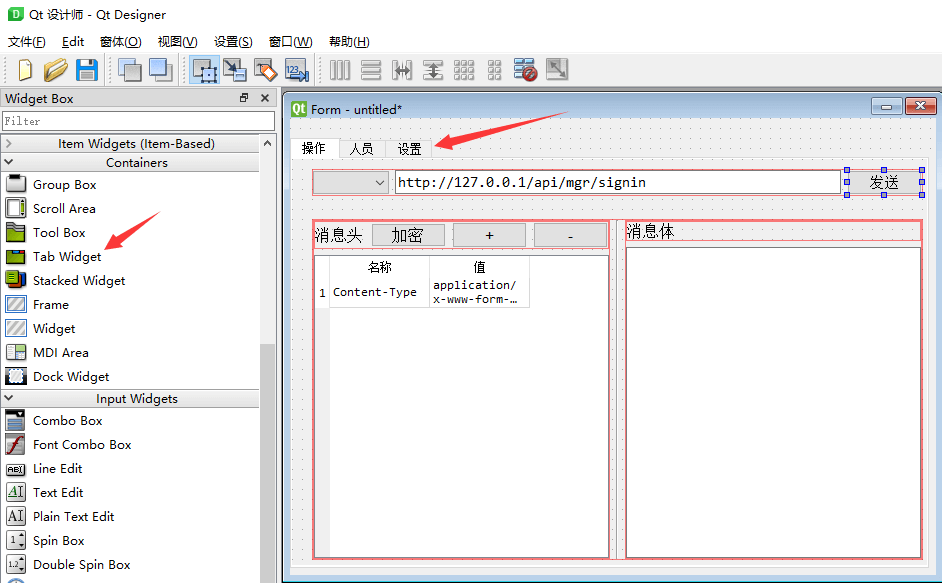Create a new form with New icon
Viewport: 942px width, 583px height.
pyautogui.click(x=25, y=70)
